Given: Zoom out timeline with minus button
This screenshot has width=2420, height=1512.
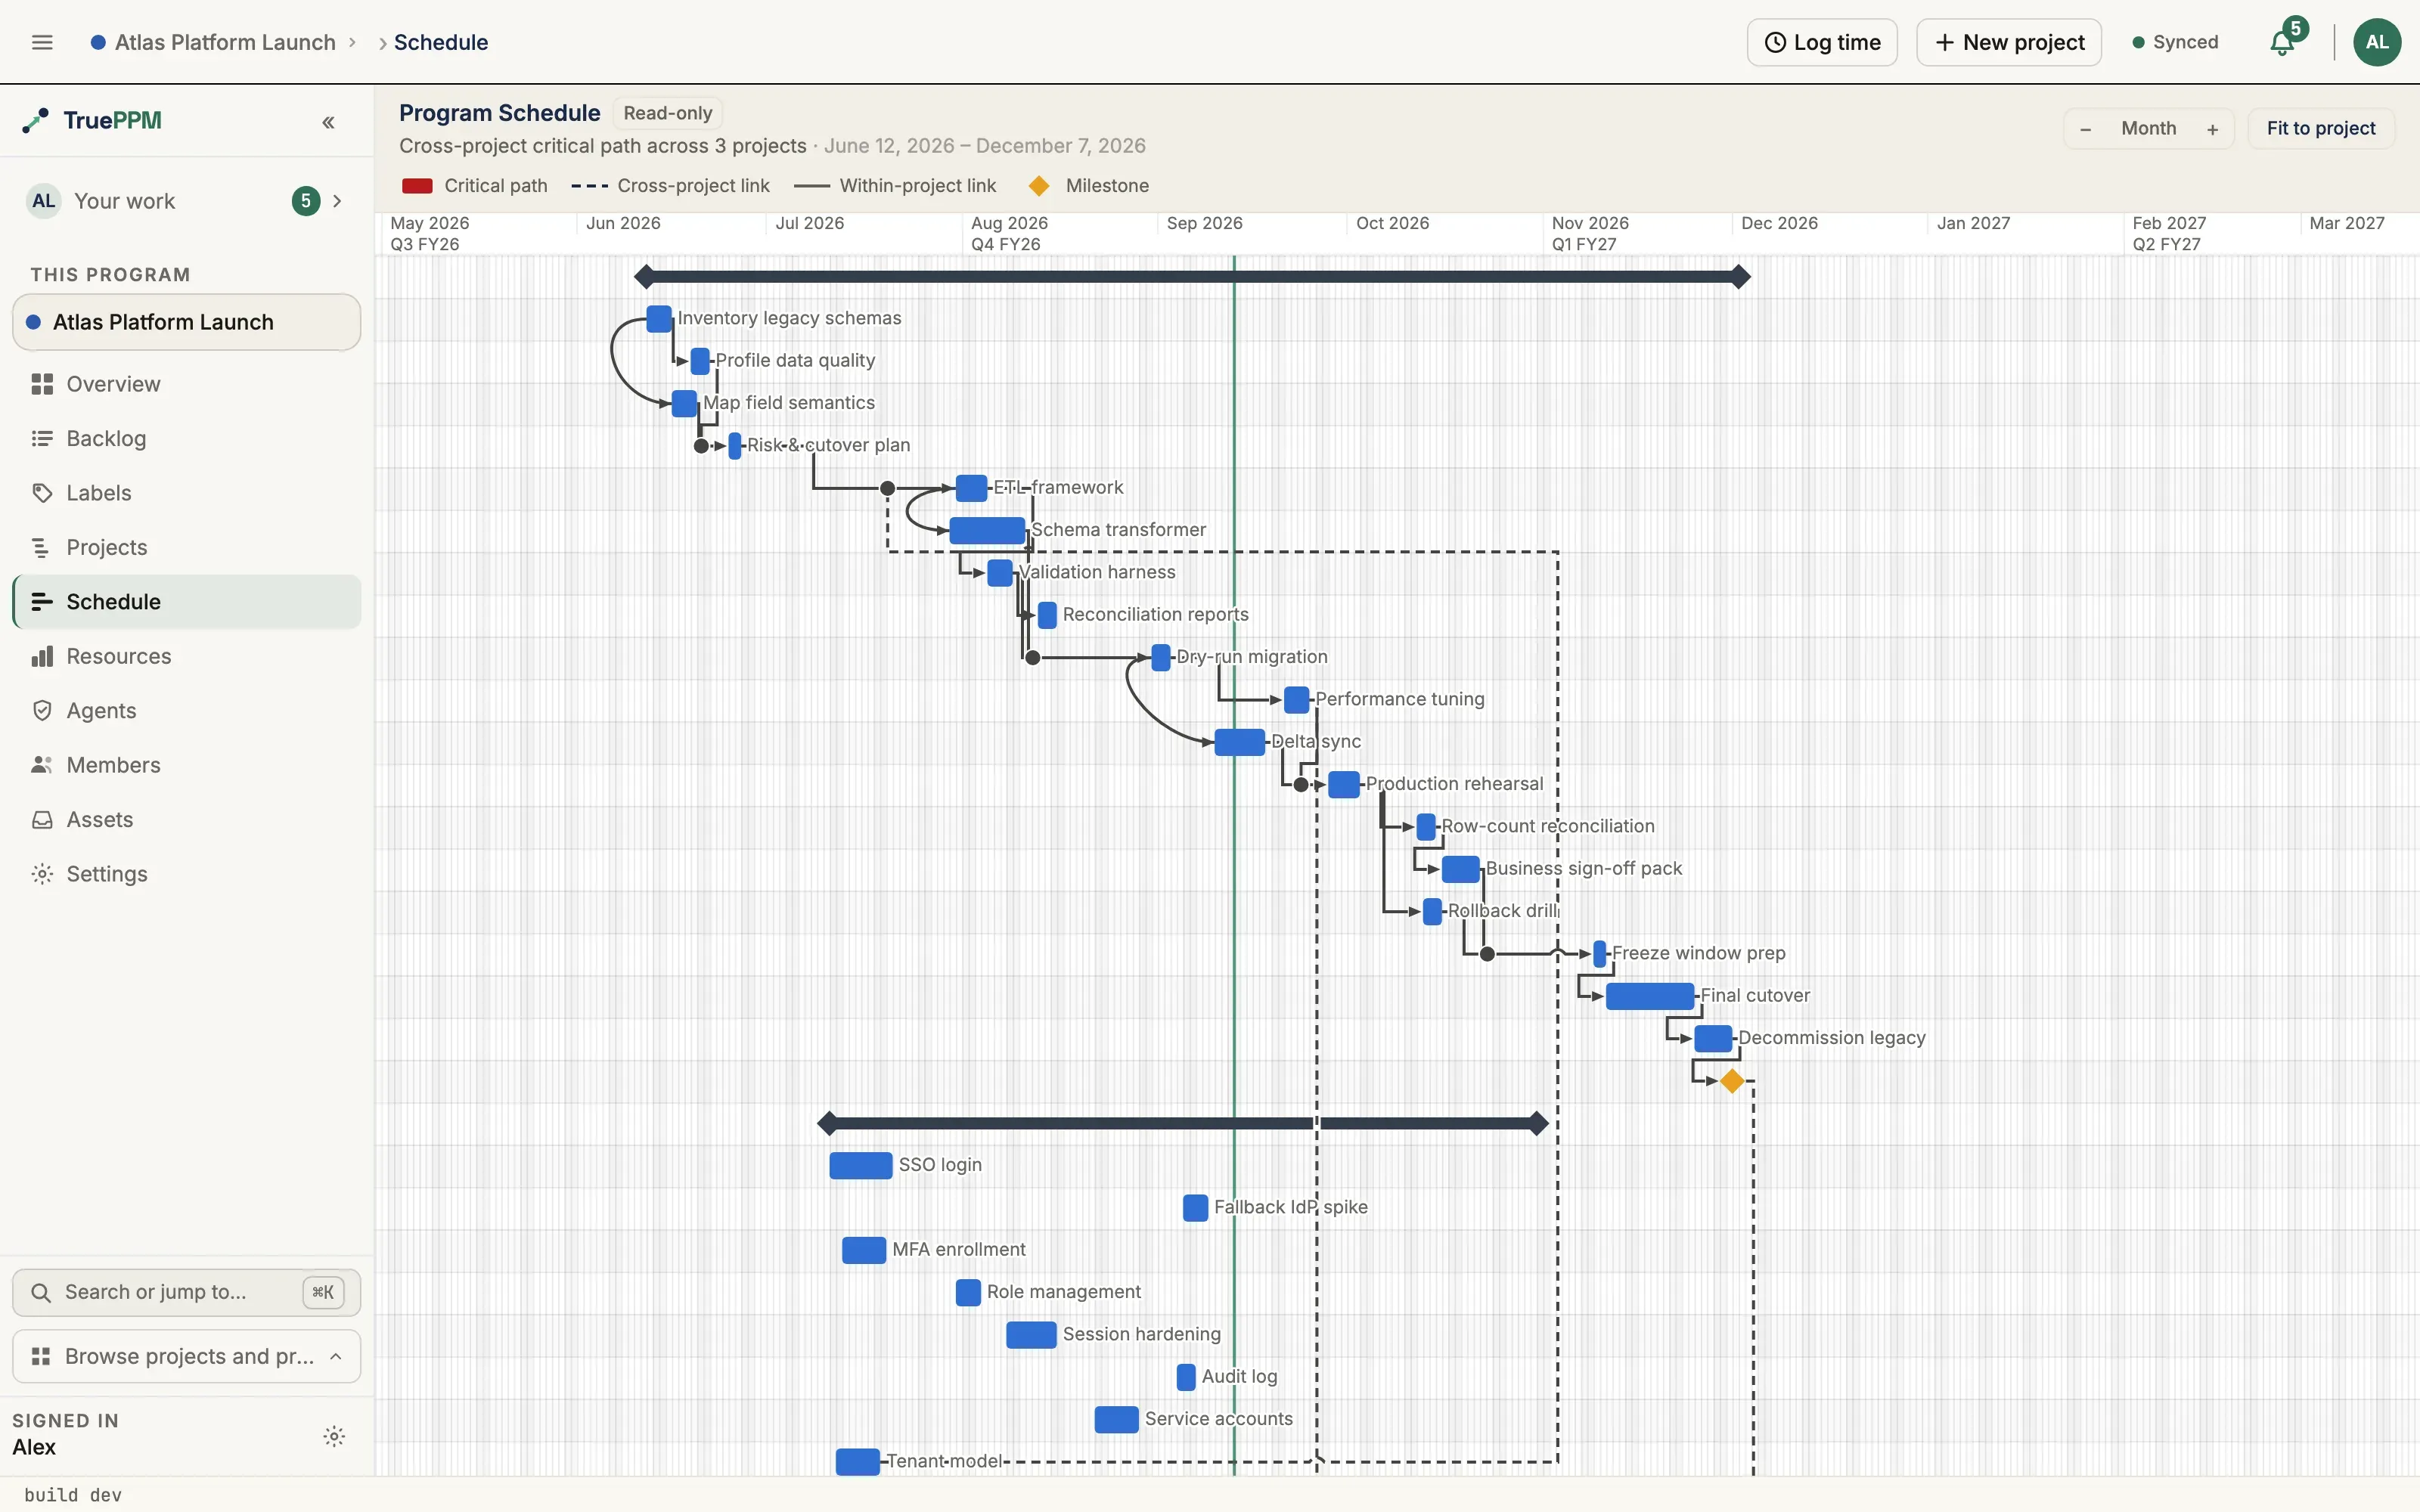Looking at the screenshot, I should point(2085,129).
